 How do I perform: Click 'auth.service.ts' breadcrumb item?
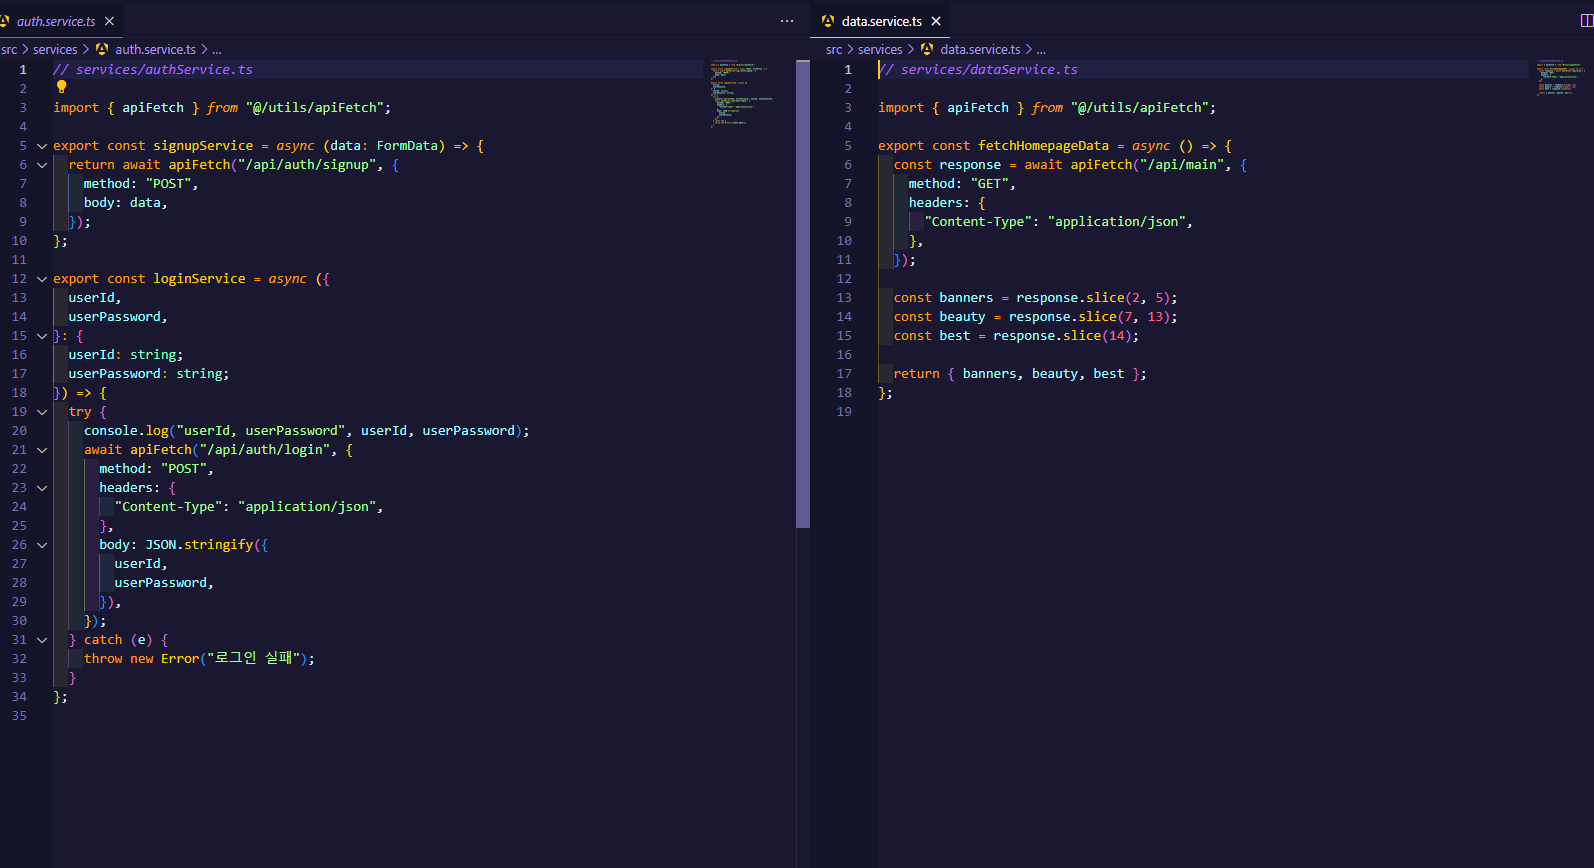point(155,49)
